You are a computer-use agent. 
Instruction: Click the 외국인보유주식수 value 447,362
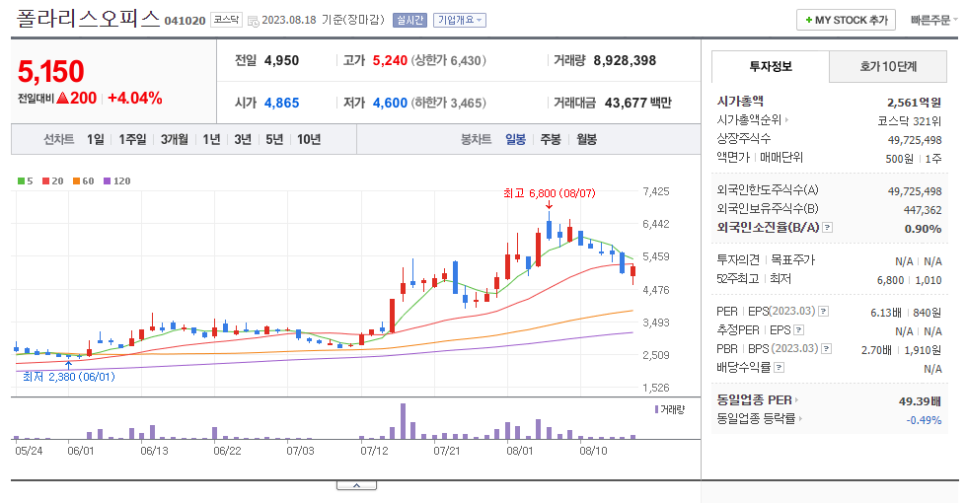[923, 210]
